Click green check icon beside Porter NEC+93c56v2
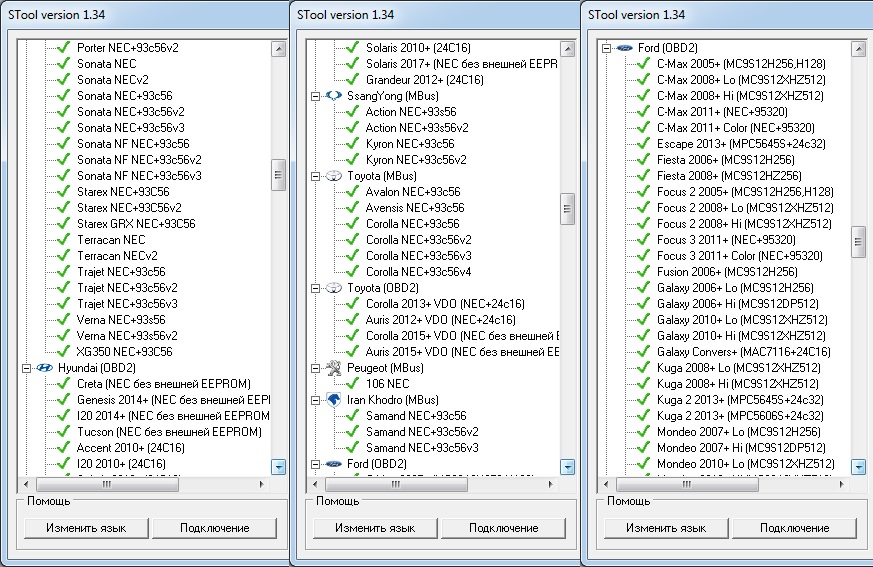 [63, 48]
